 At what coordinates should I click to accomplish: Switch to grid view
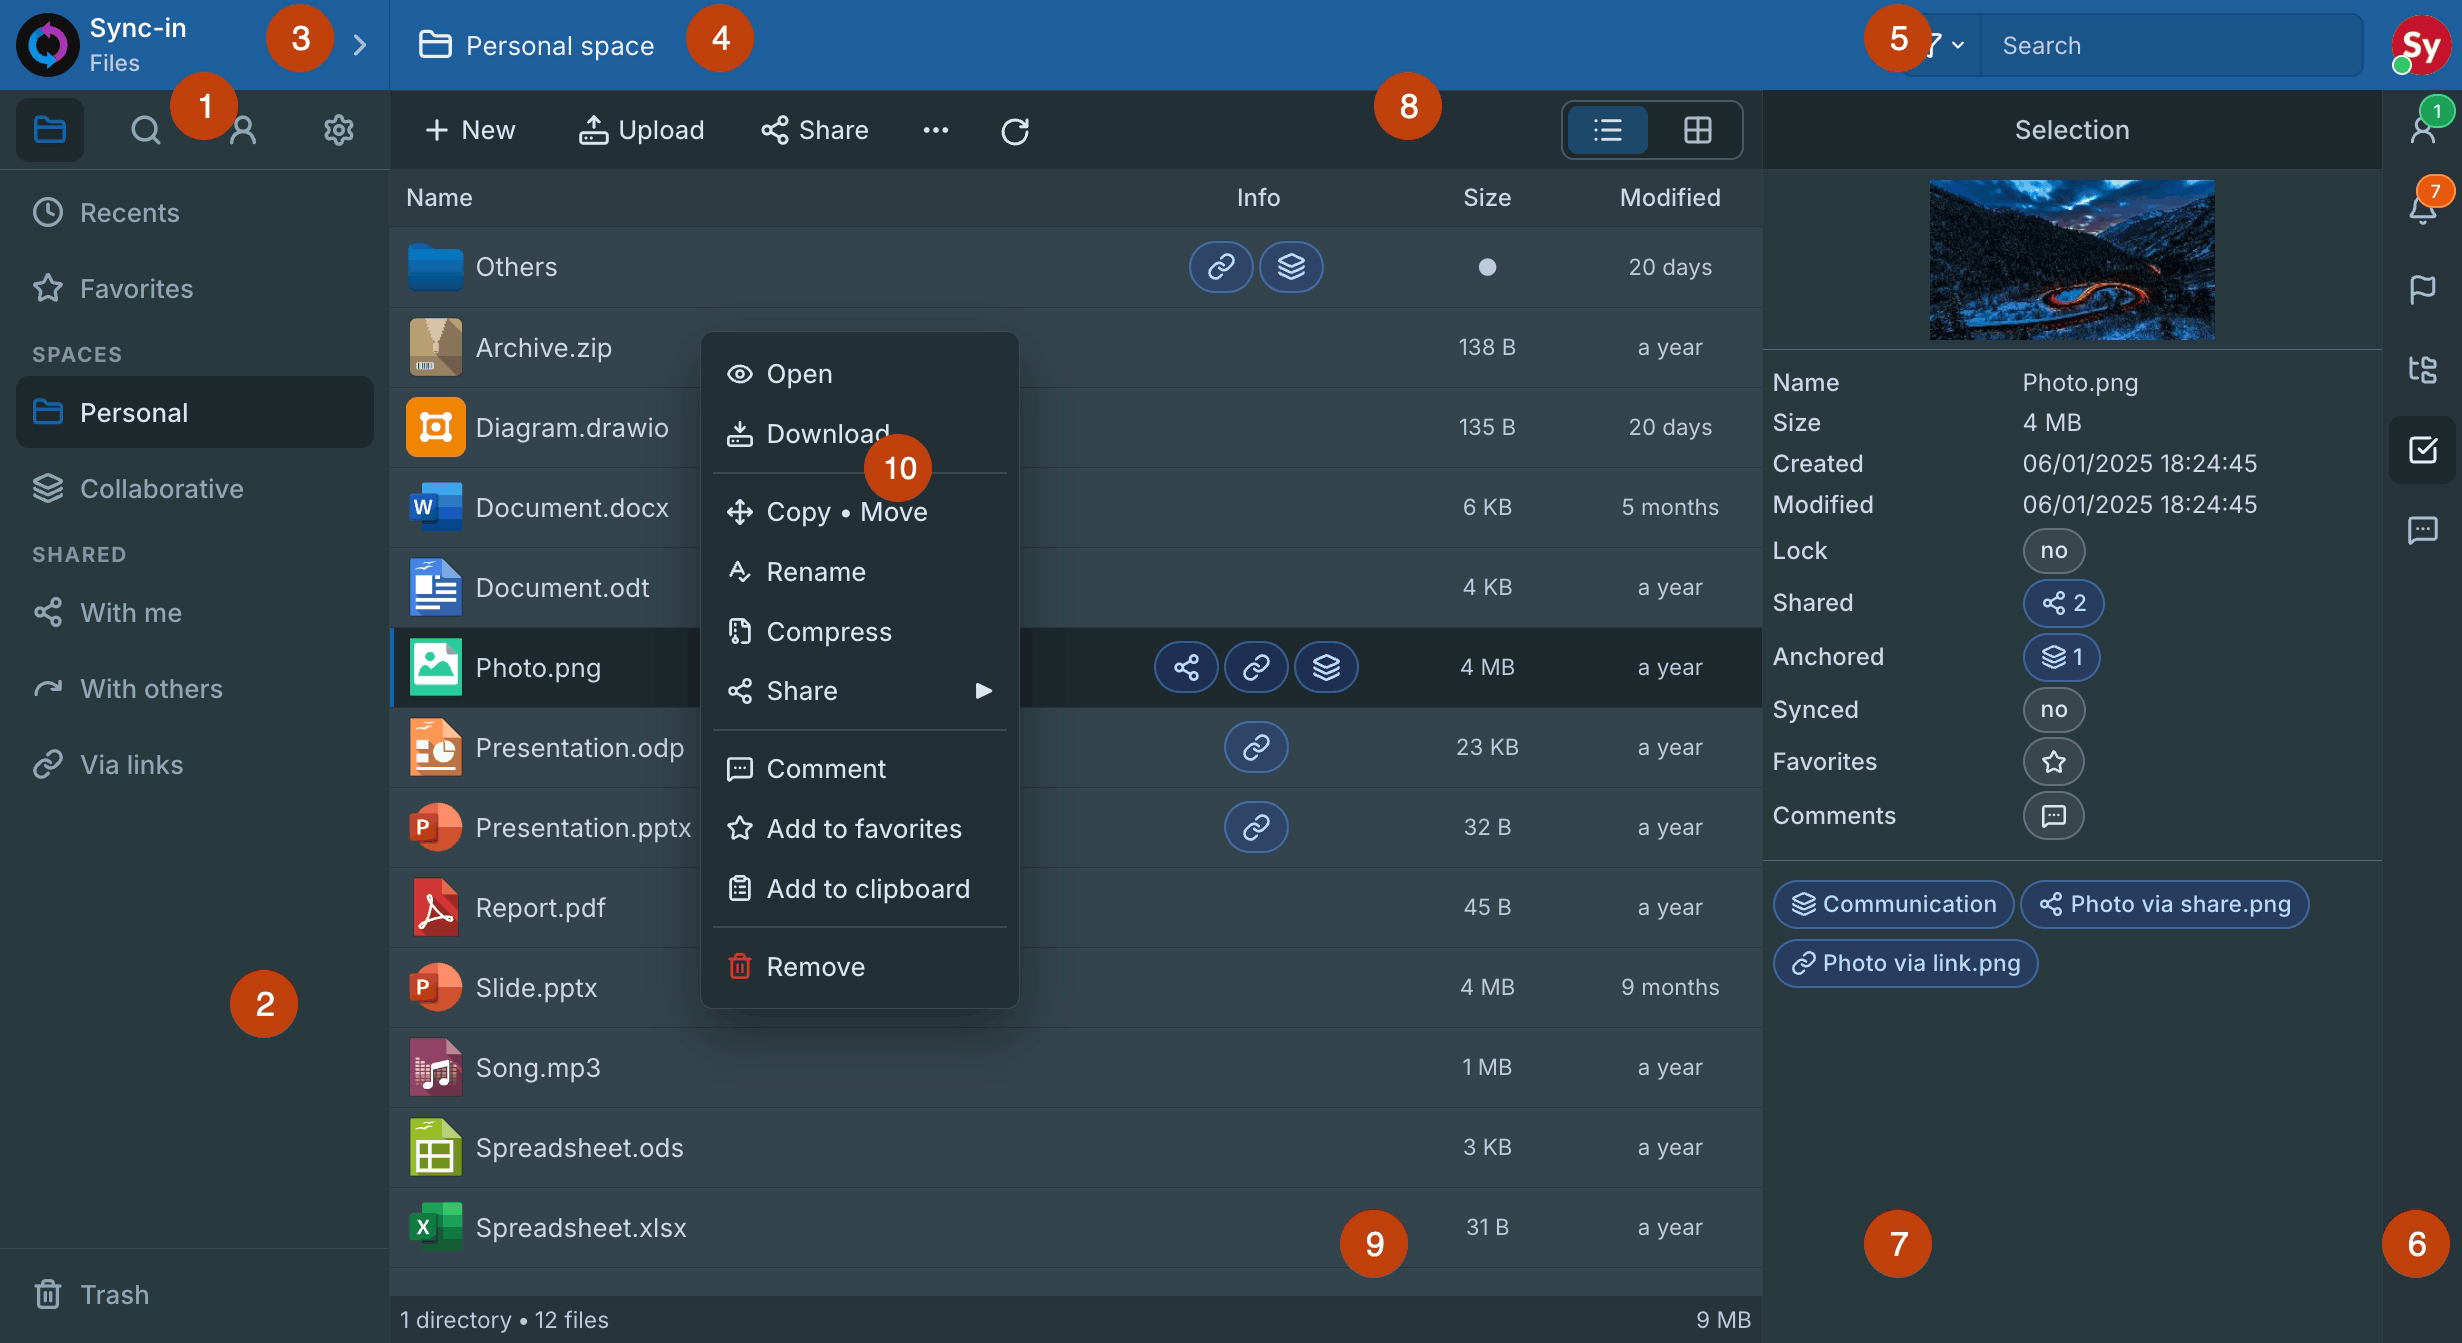point(1697,130)
